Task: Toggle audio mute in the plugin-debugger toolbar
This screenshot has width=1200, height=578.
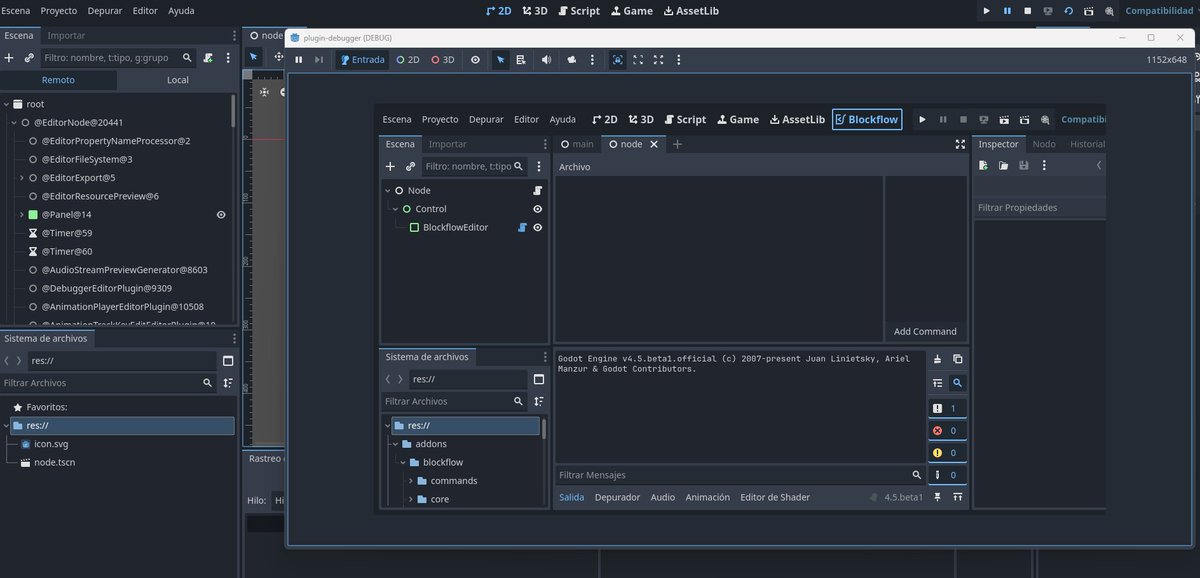Action: pos(546,60)
